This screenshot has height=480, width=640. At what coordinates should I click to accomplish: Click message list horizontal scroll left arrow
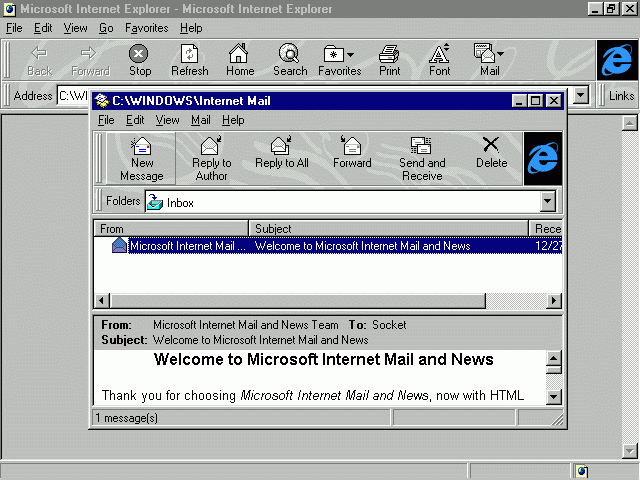pos(101,301)
